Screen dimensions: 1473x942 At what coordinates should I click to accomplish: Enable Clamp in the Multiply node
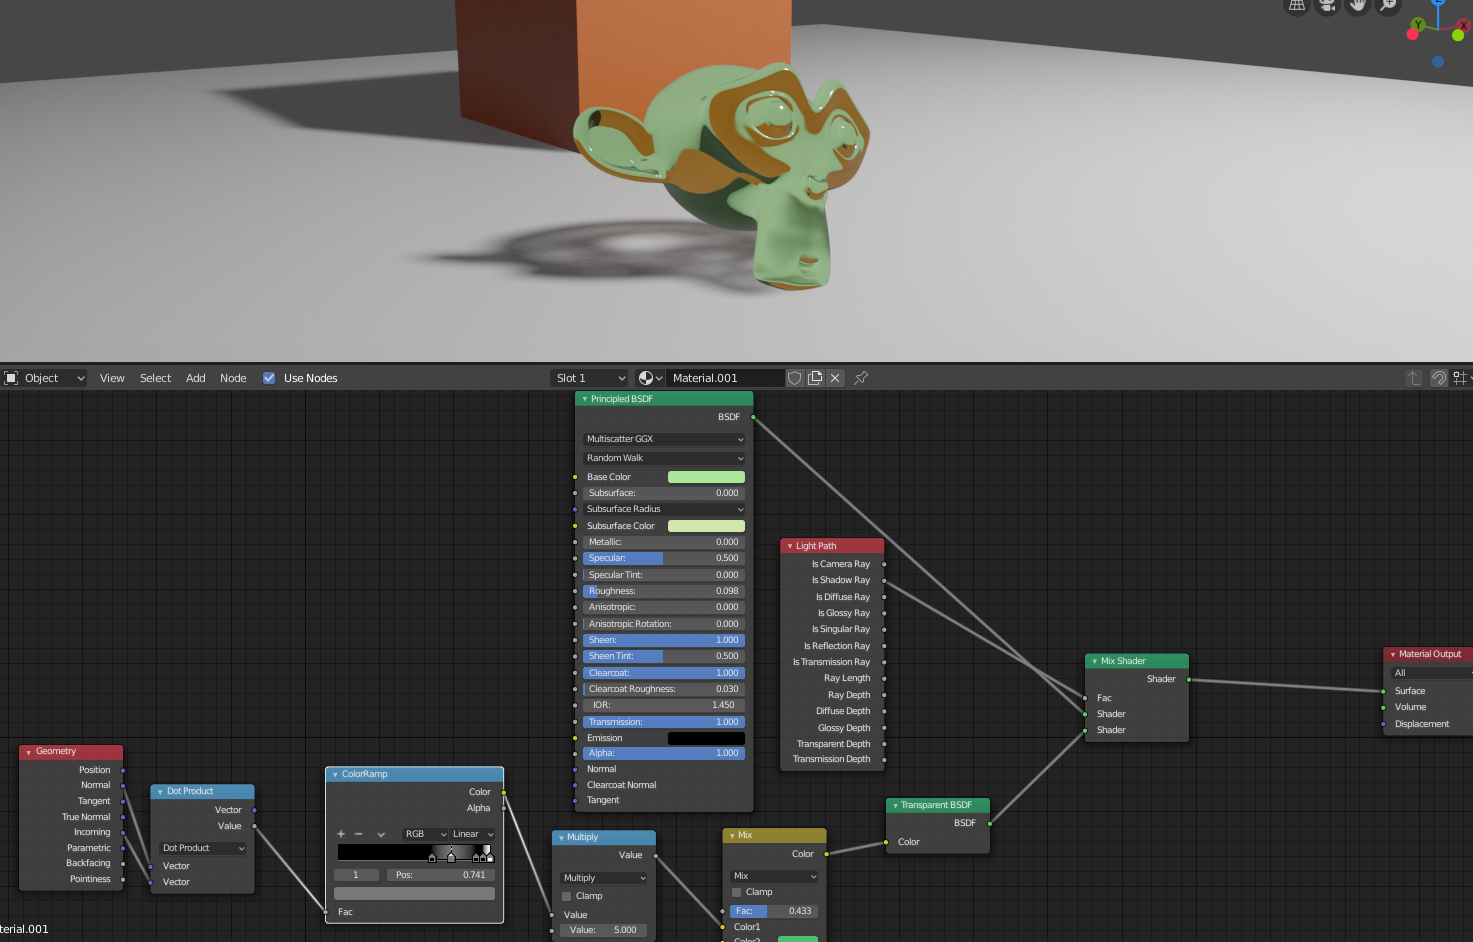tap(567, 896)
